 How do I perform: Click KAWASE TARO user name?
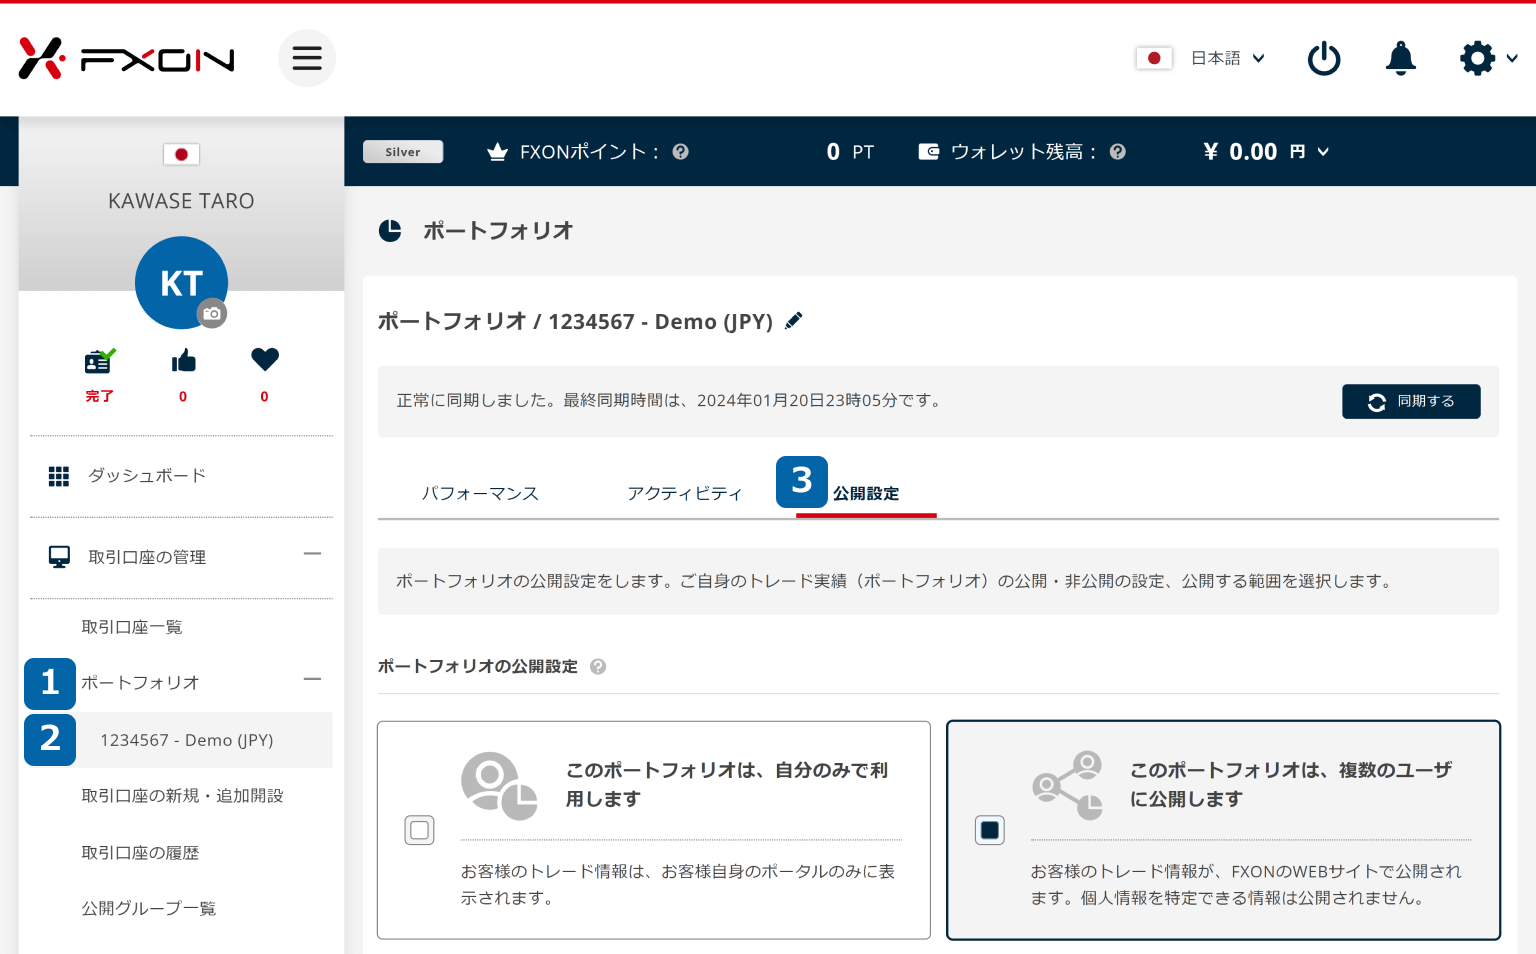pyautogui.click(x=181, y=201)
